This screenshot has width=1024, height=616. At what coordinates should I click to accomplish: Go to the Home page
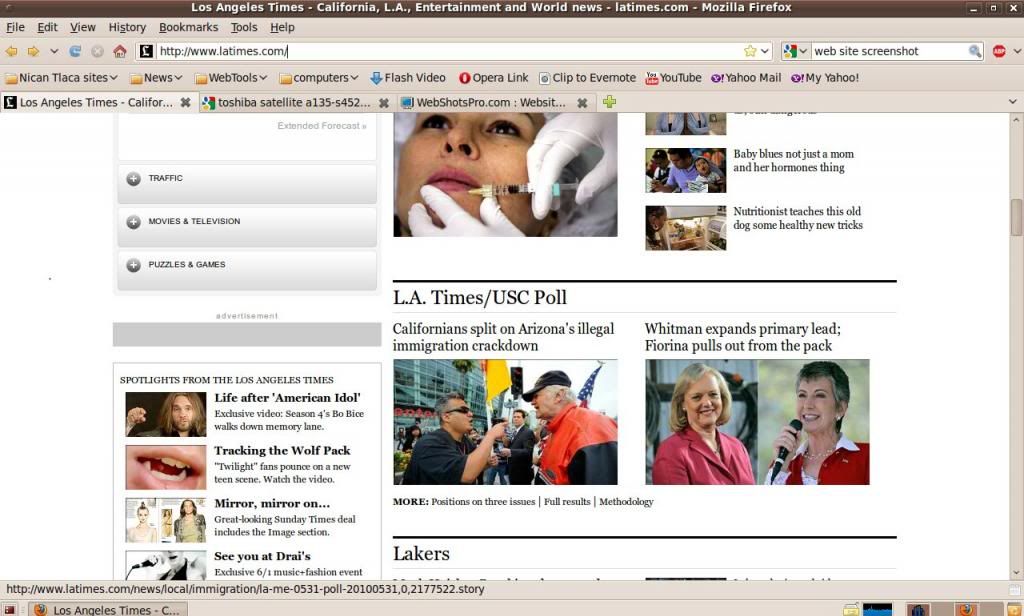[120, 51]
